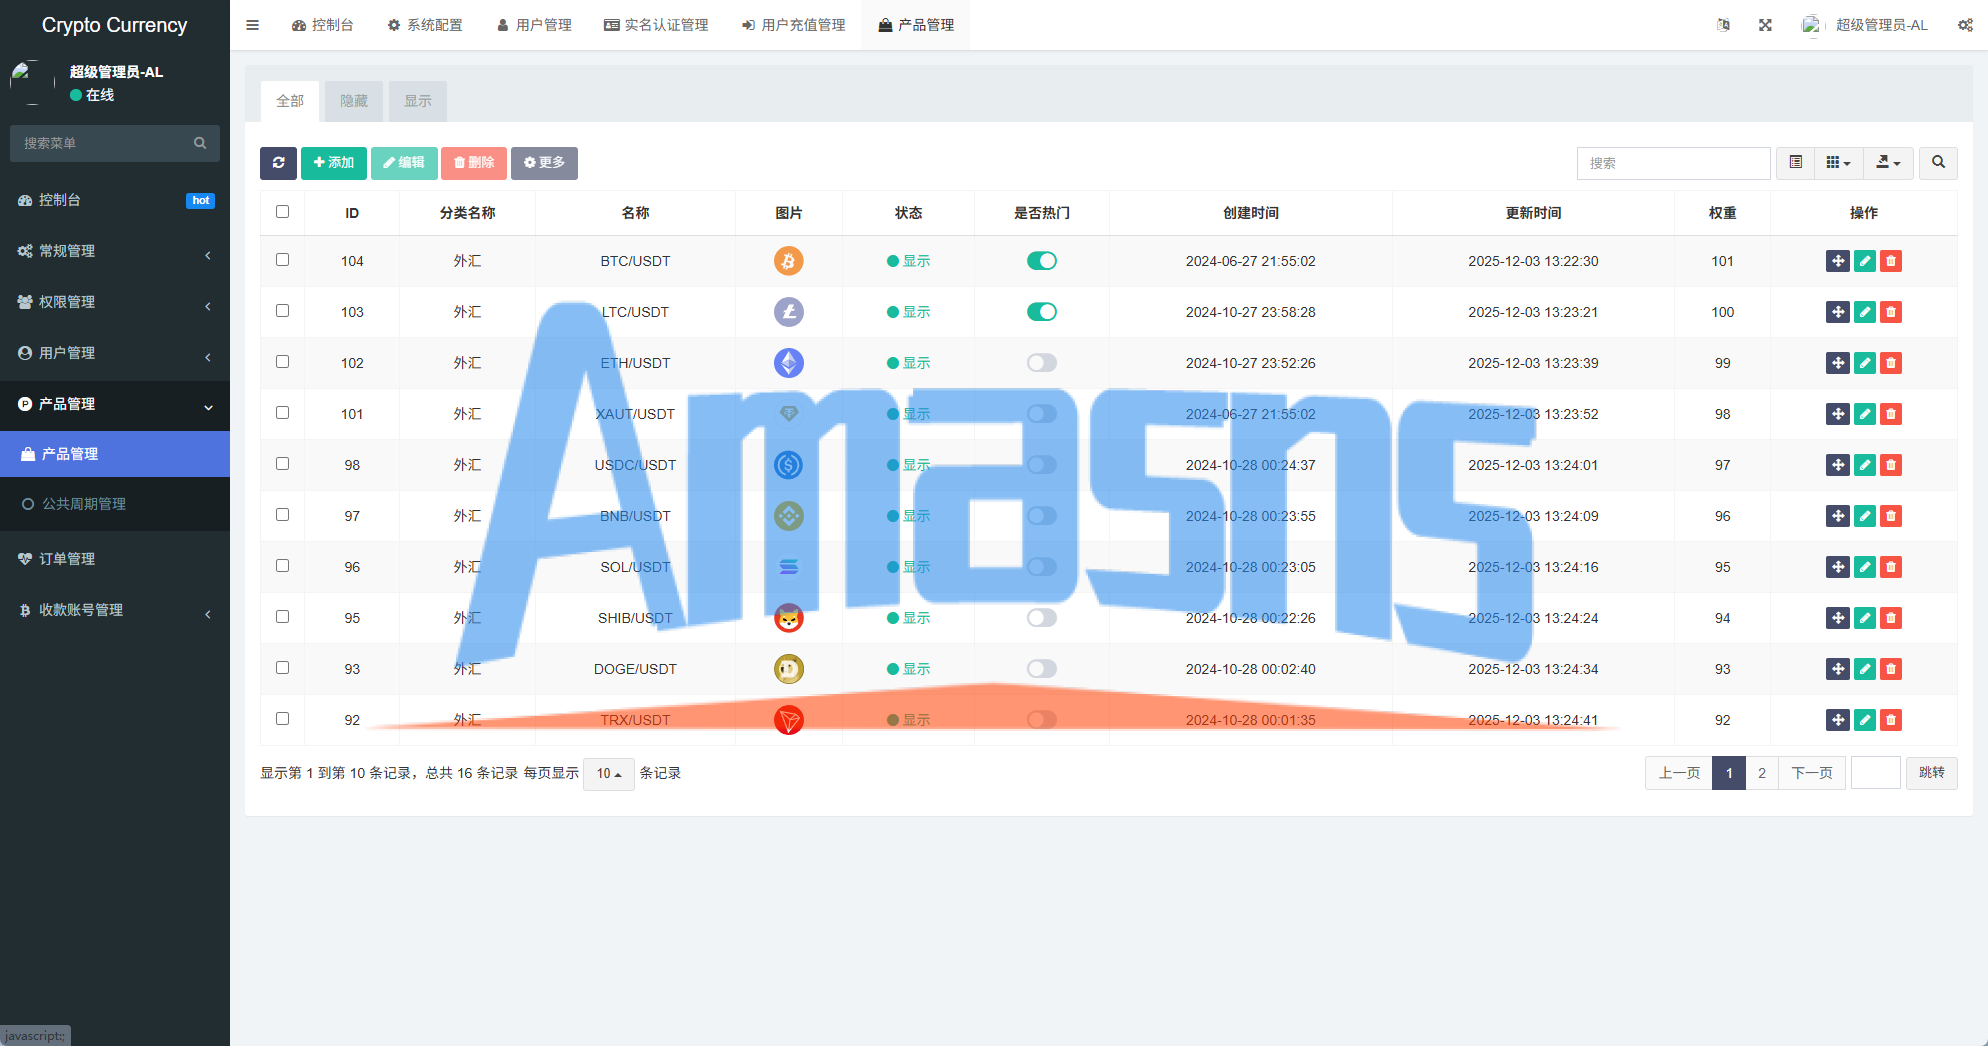Screen dimensions: 1988x1046
Task: Open the page size dropdown showing 10
Action: [x=609, y=773]
